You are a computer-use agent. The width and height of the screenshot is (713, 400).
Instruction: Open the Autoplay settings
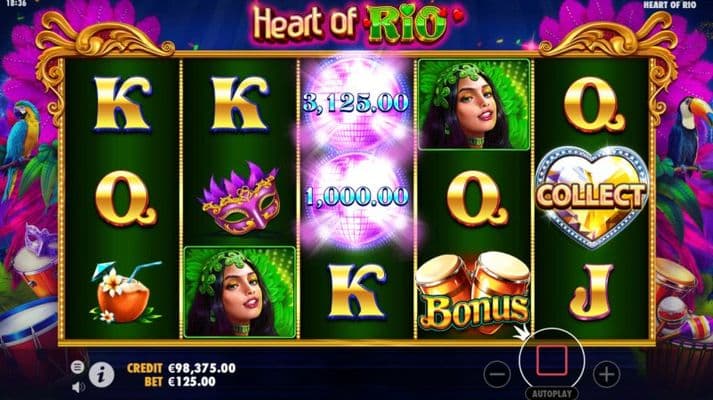[552, 394]
